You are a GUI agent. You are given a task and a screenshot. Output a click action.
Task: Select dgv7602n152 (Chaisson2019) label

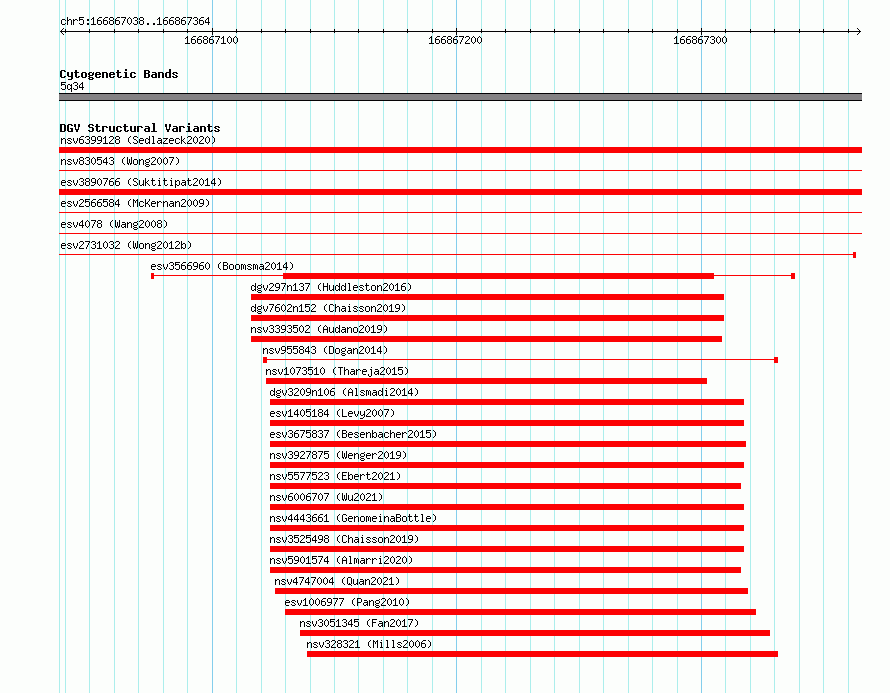pos(328,308)
